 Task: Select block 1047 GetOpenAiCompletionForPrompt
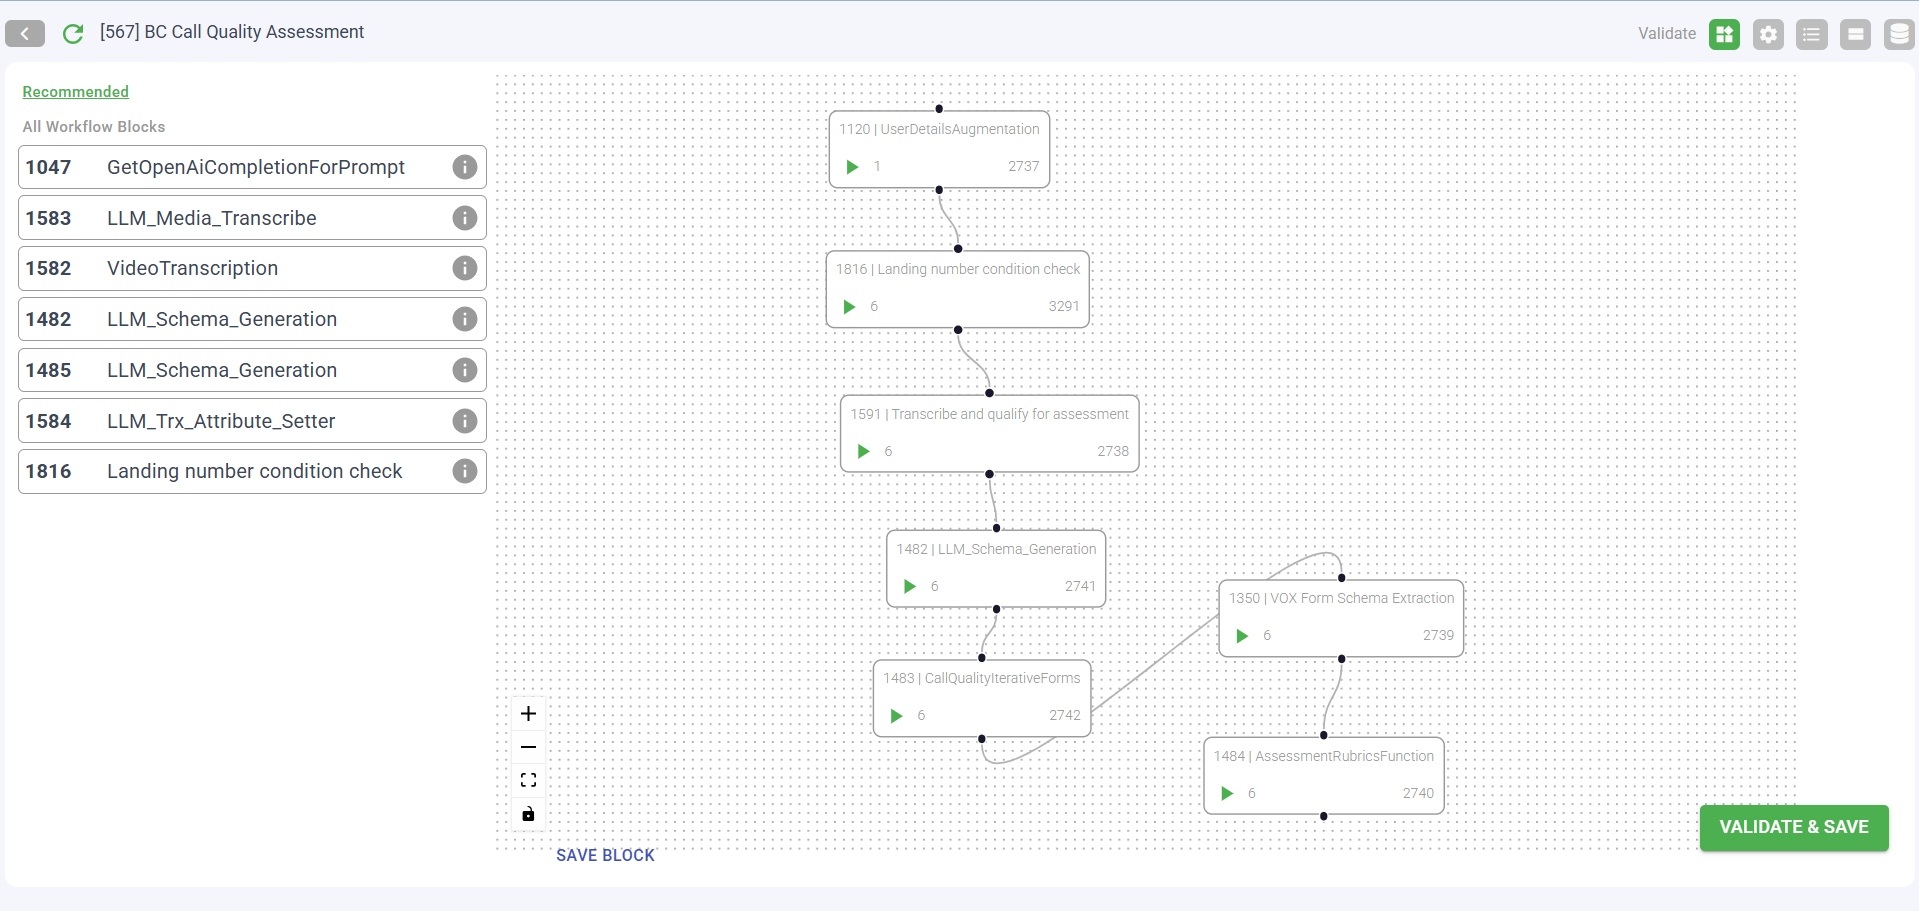252,167
